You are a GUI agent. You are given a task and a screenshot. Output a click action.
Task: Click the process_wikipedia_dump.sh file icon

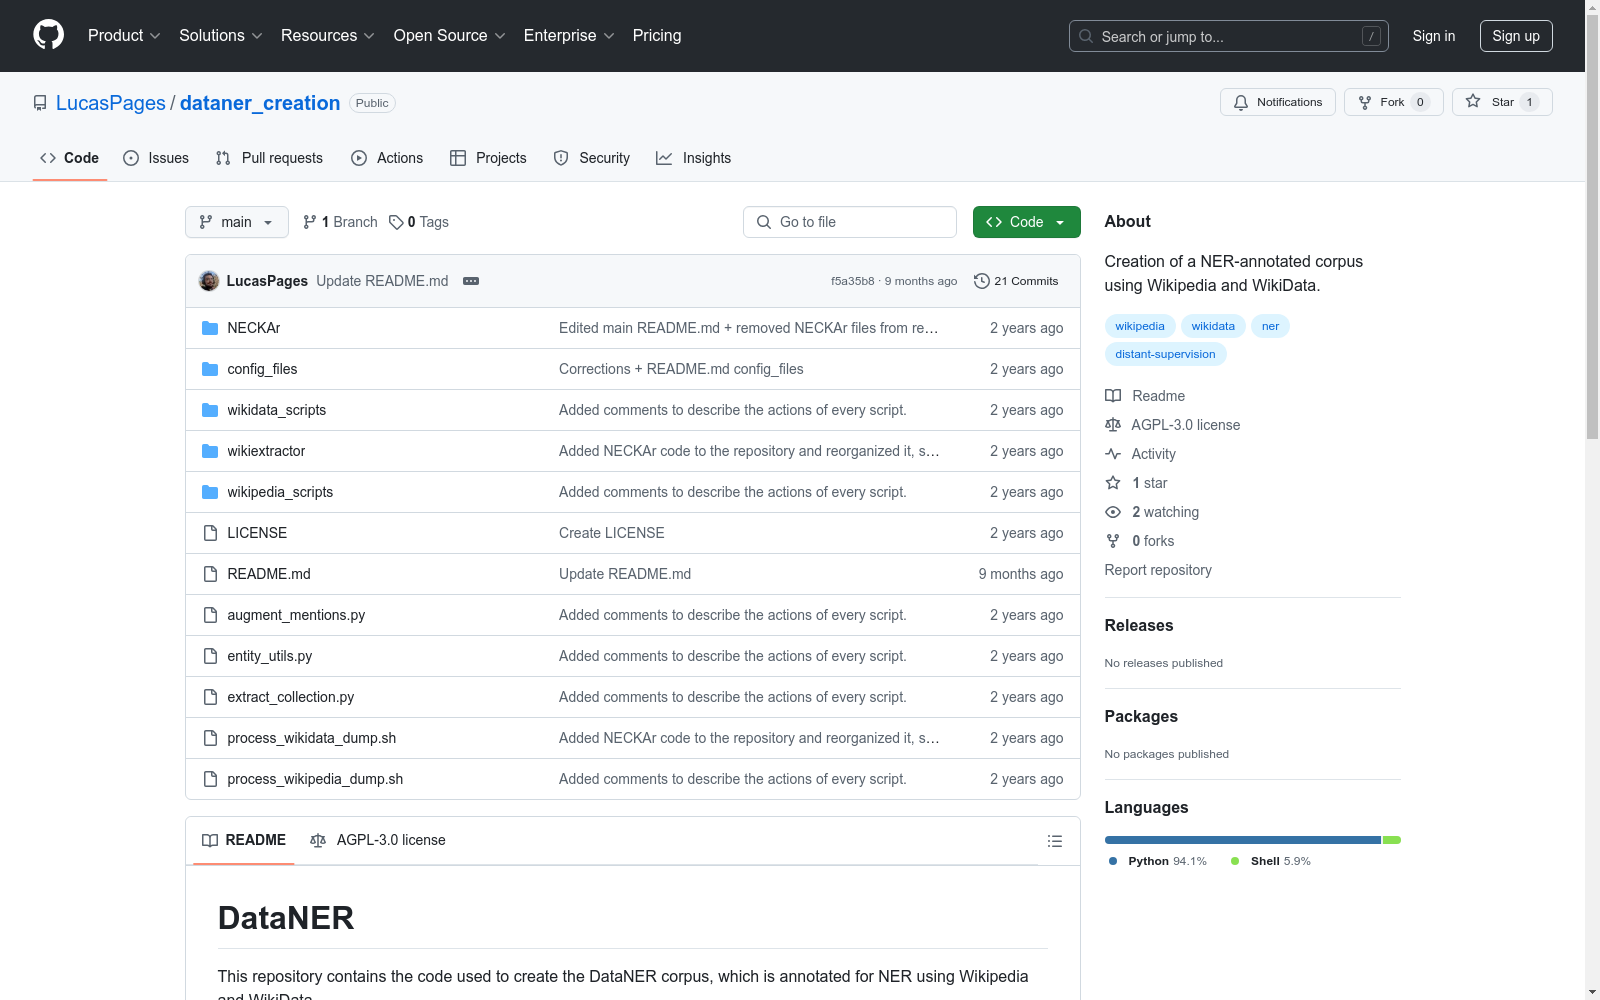tap(210, 779)
